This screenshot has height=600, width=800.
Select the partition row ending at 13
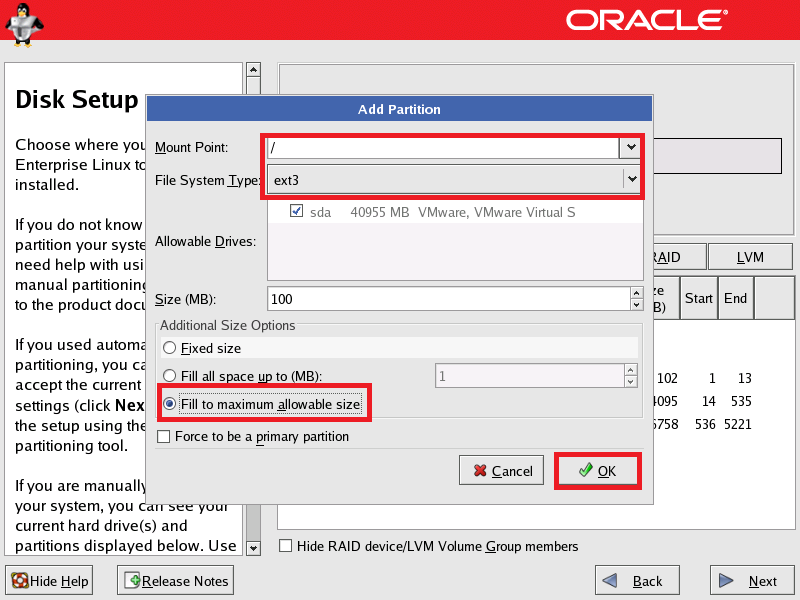click(x=722, y=378)
